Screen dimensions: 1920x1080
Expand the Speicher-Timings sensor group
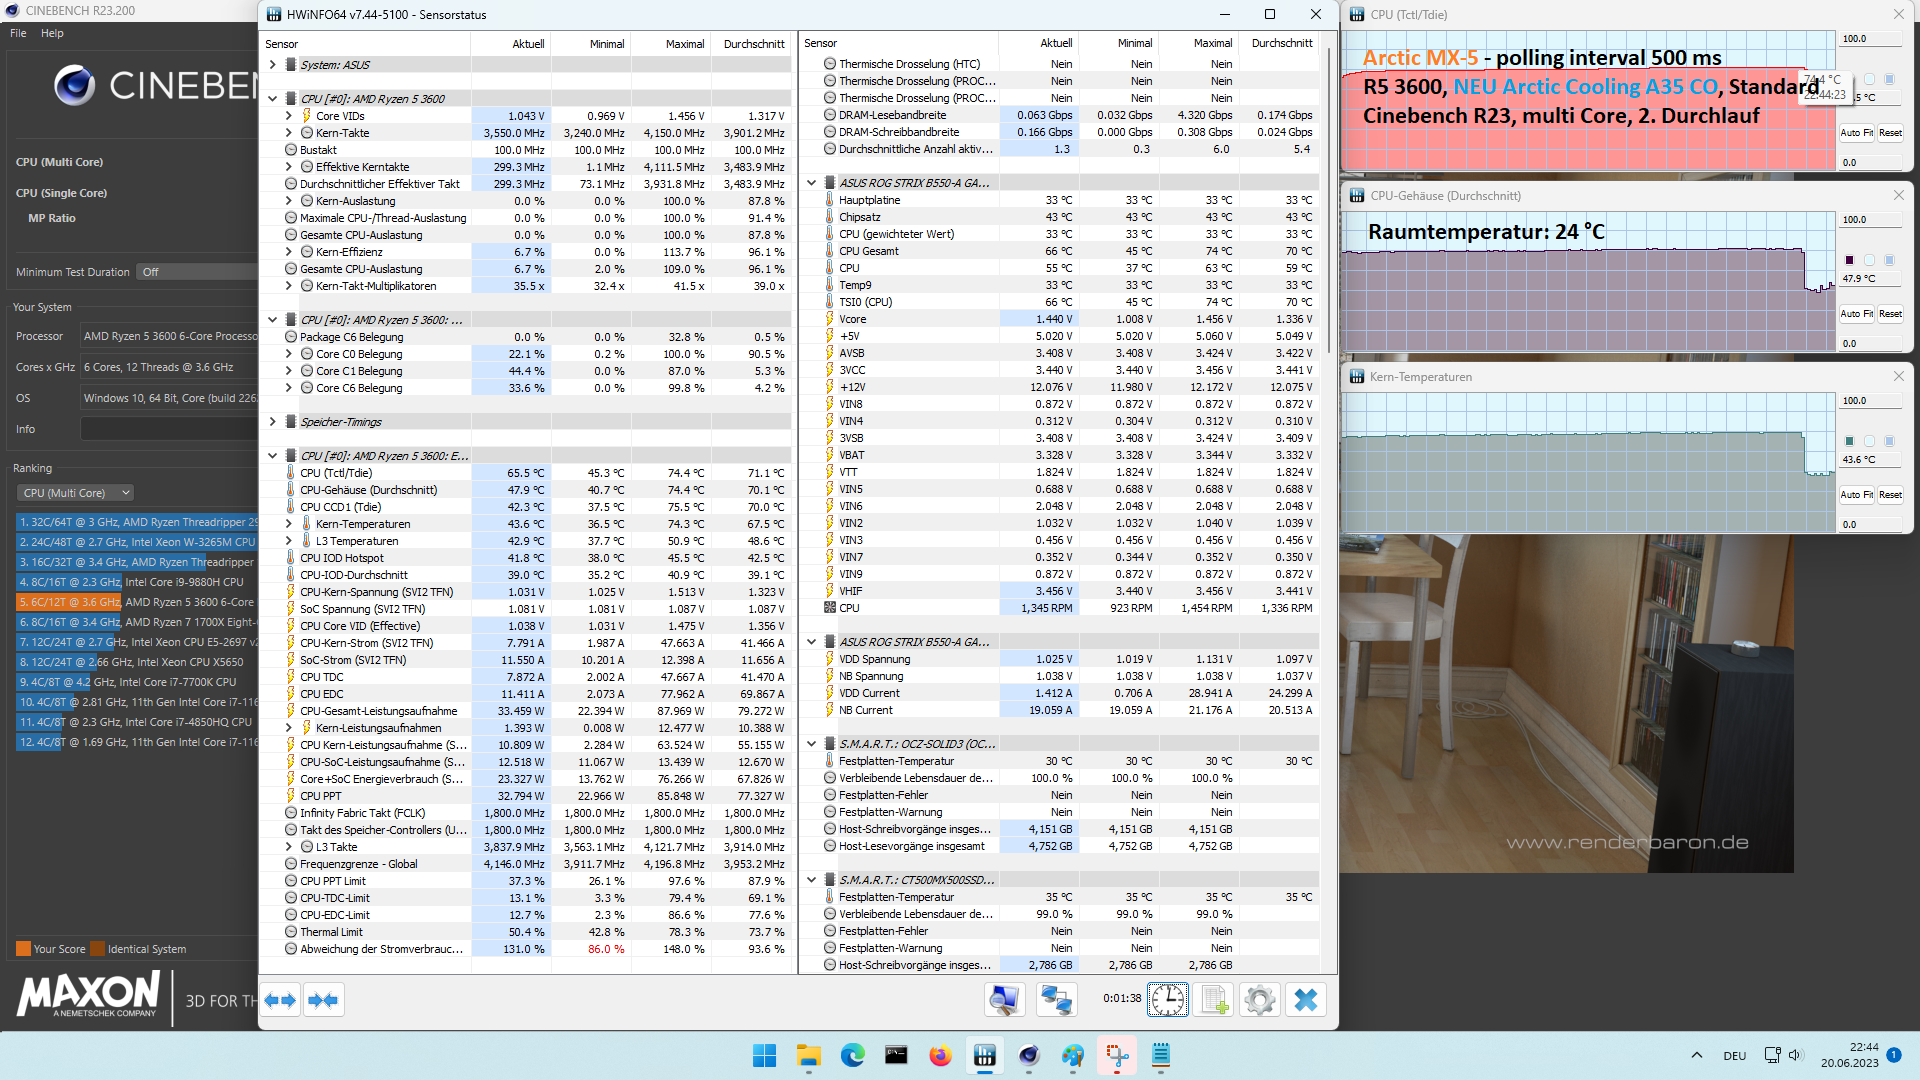(x=272, y=422)
